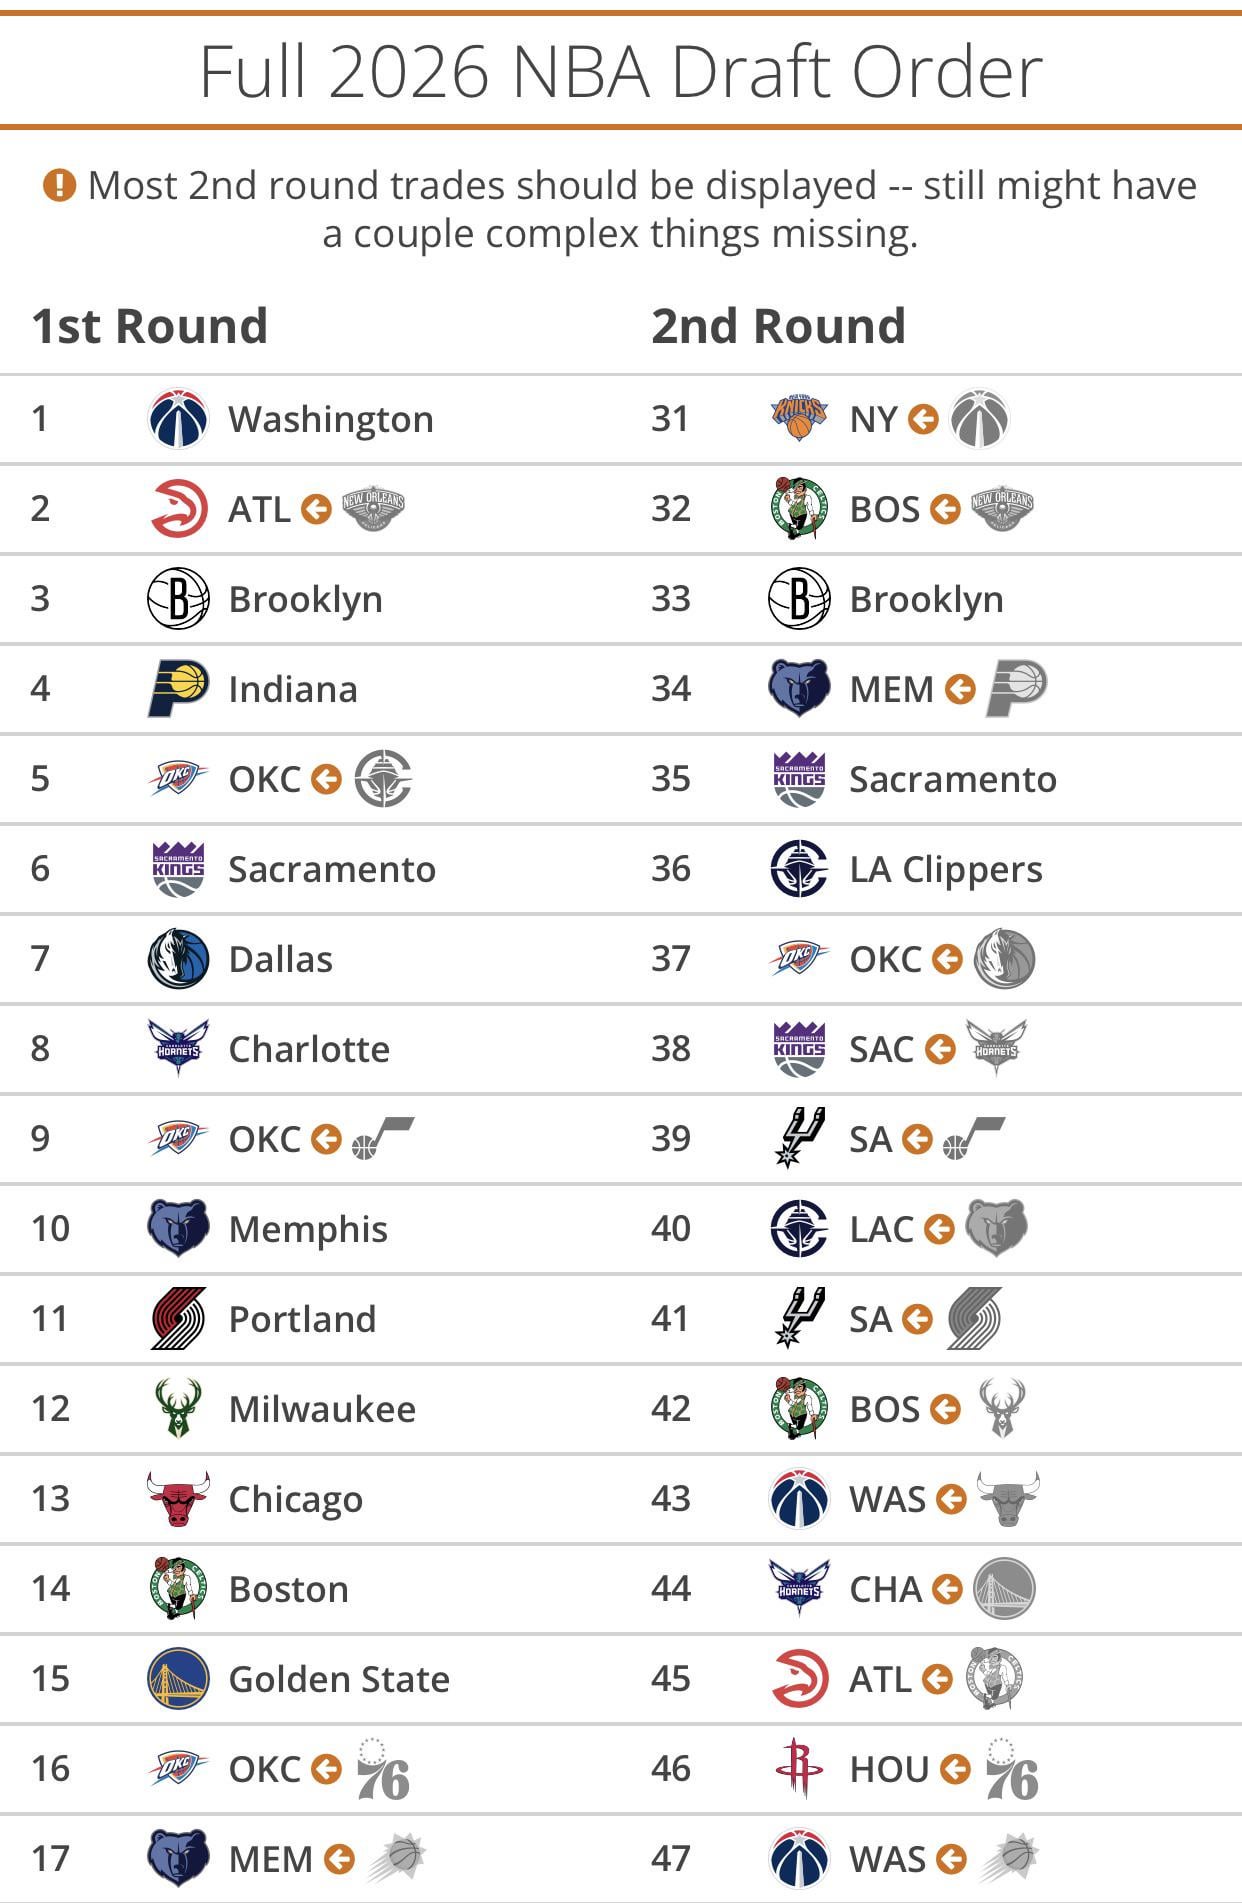Click the orange warning icon beside the trades note

pyautogui.click(x=59, y=185)
